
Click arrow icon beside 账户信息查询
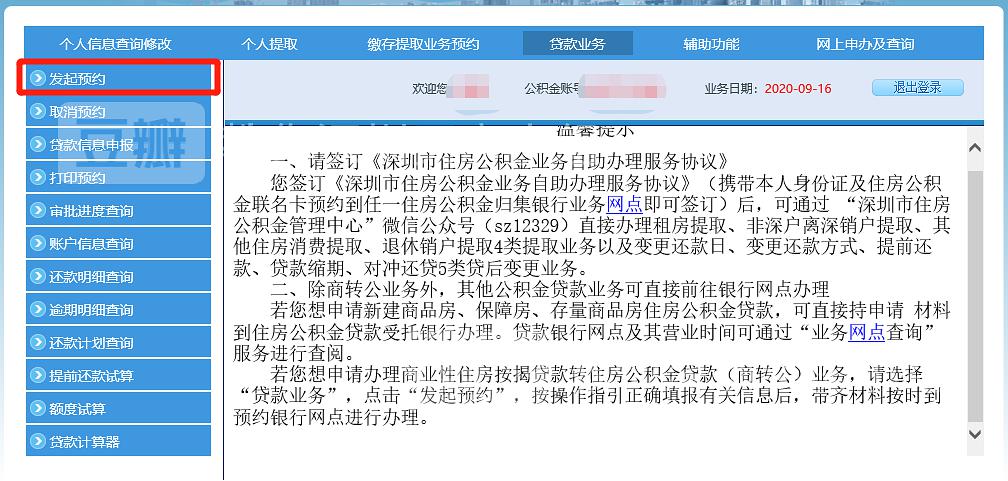[37, 244]
